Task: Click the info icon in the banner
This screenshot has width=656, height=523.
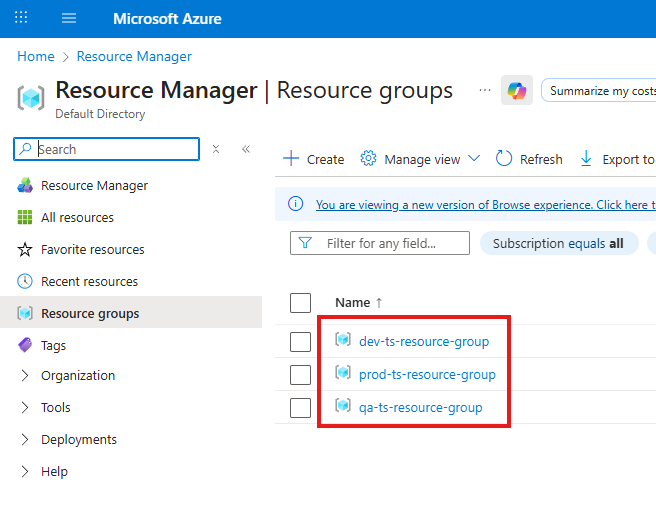Action: tap(295, 204)
